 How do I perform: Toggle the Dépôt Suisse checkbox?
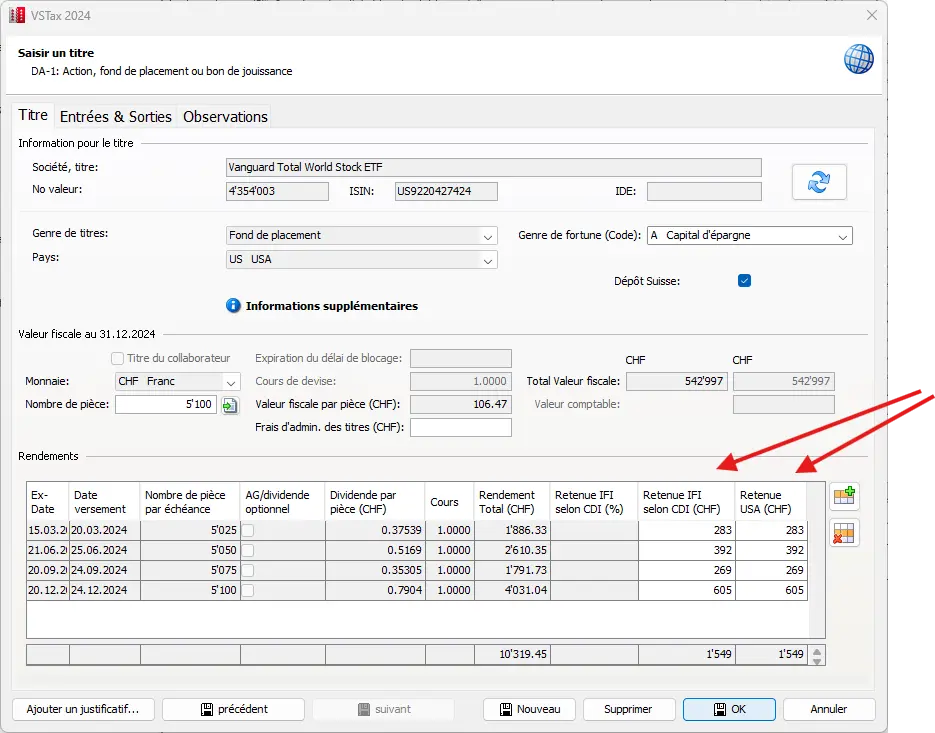(744, 281)
